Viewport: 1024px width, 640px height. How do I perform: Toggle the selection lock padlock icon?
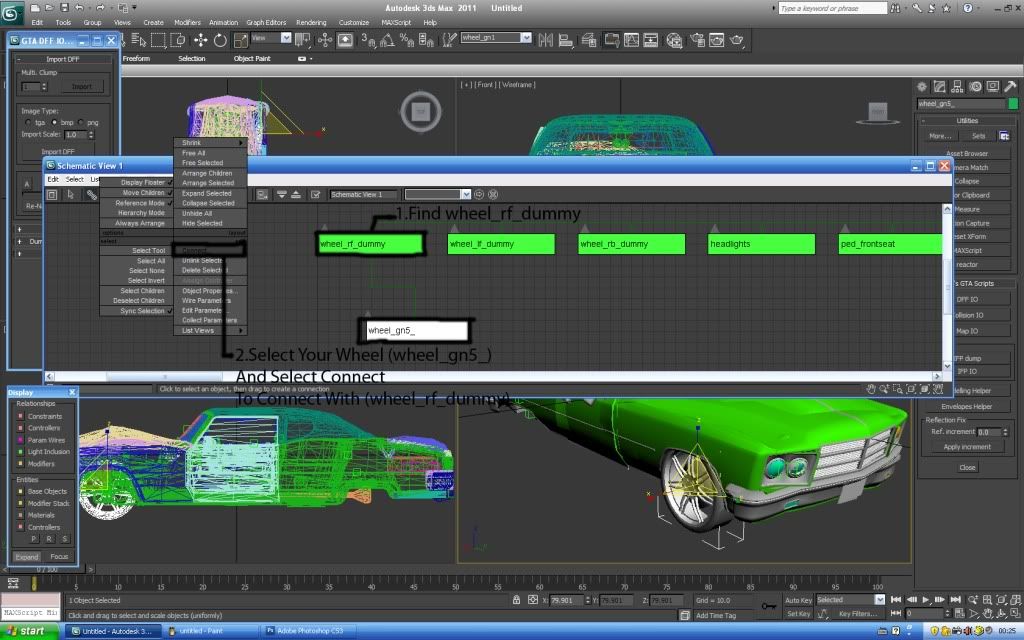(517, 600)
